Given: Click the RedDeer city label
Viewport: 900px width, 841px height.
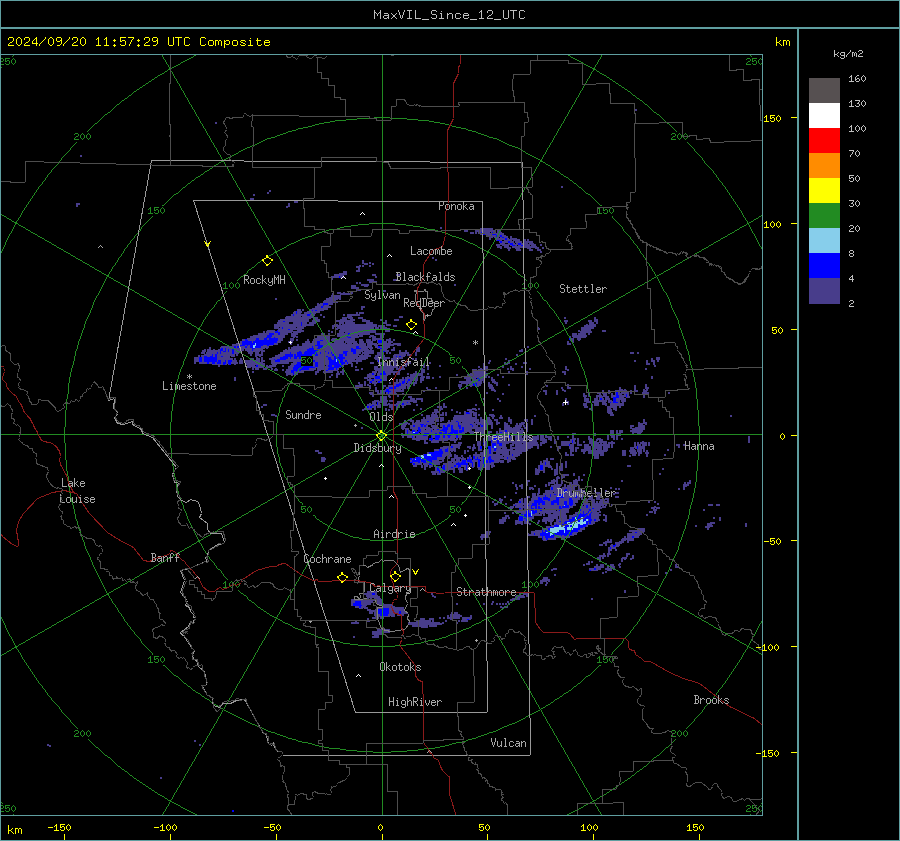Looking at the screenshot, I should click(x=424, y=303).
